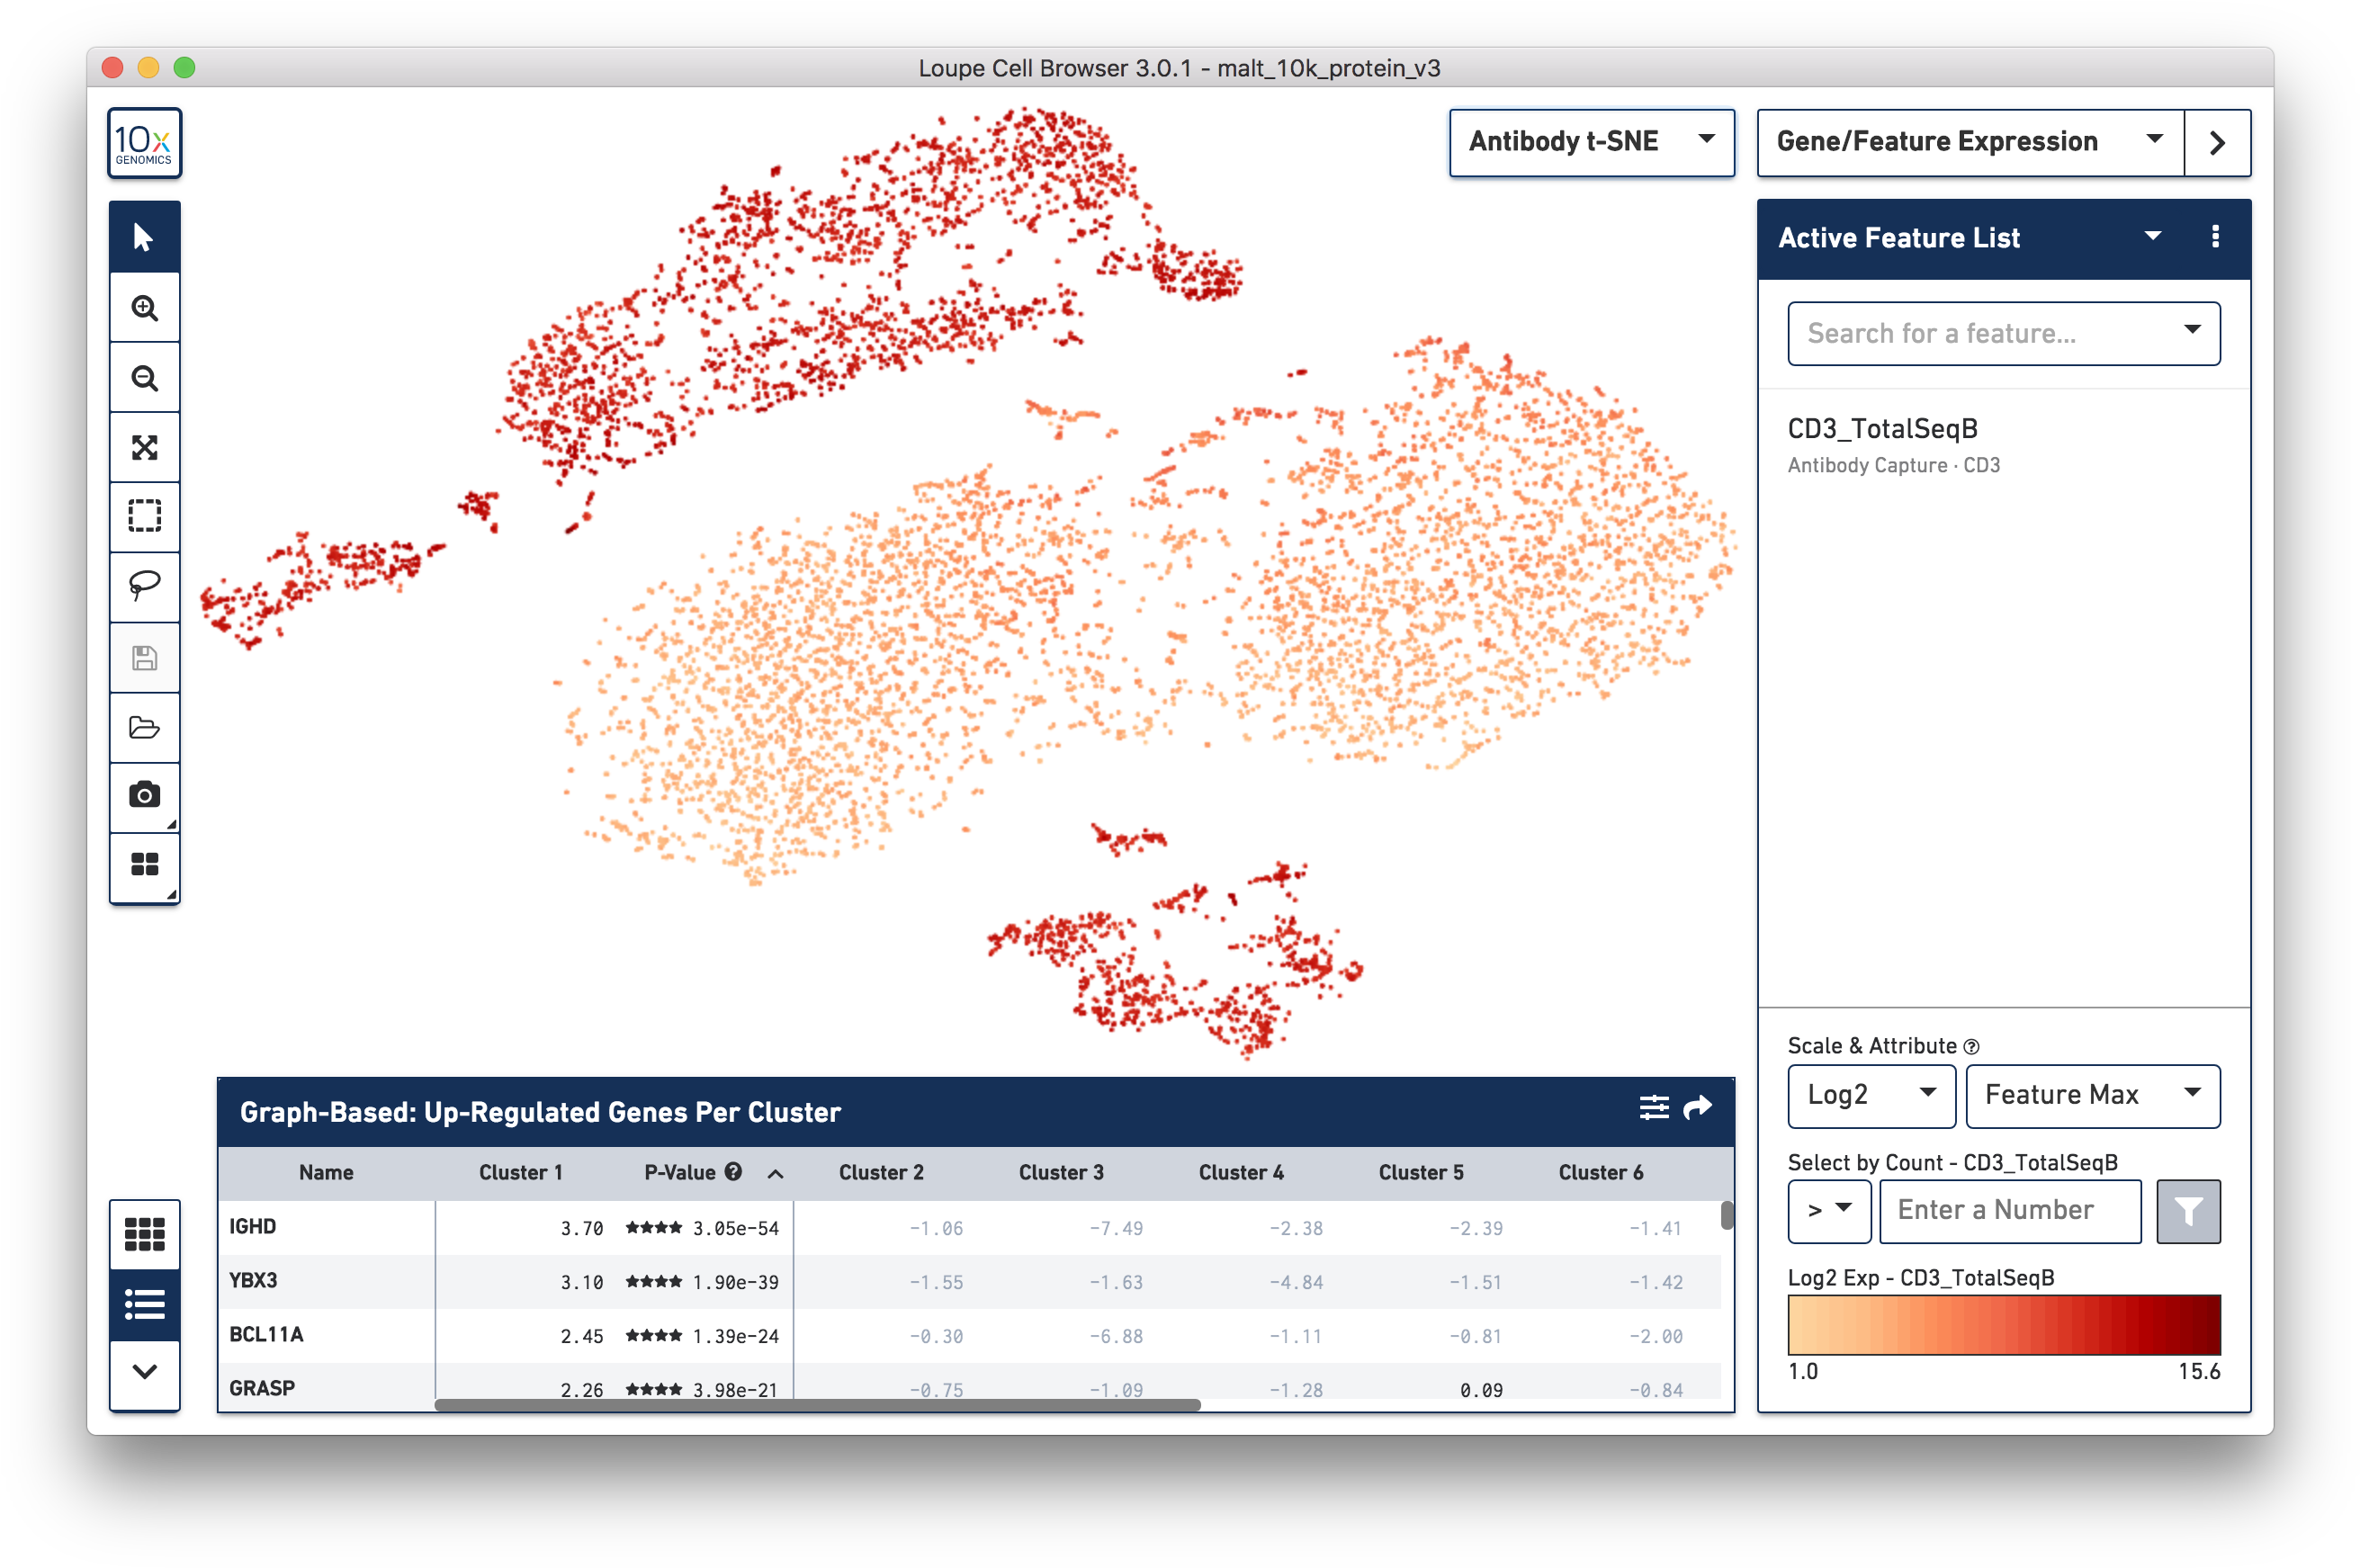Screen dimensions: 2360x1568
Task: Click the Cluster 5 column header
Action: click(x=1421, y=1173)
